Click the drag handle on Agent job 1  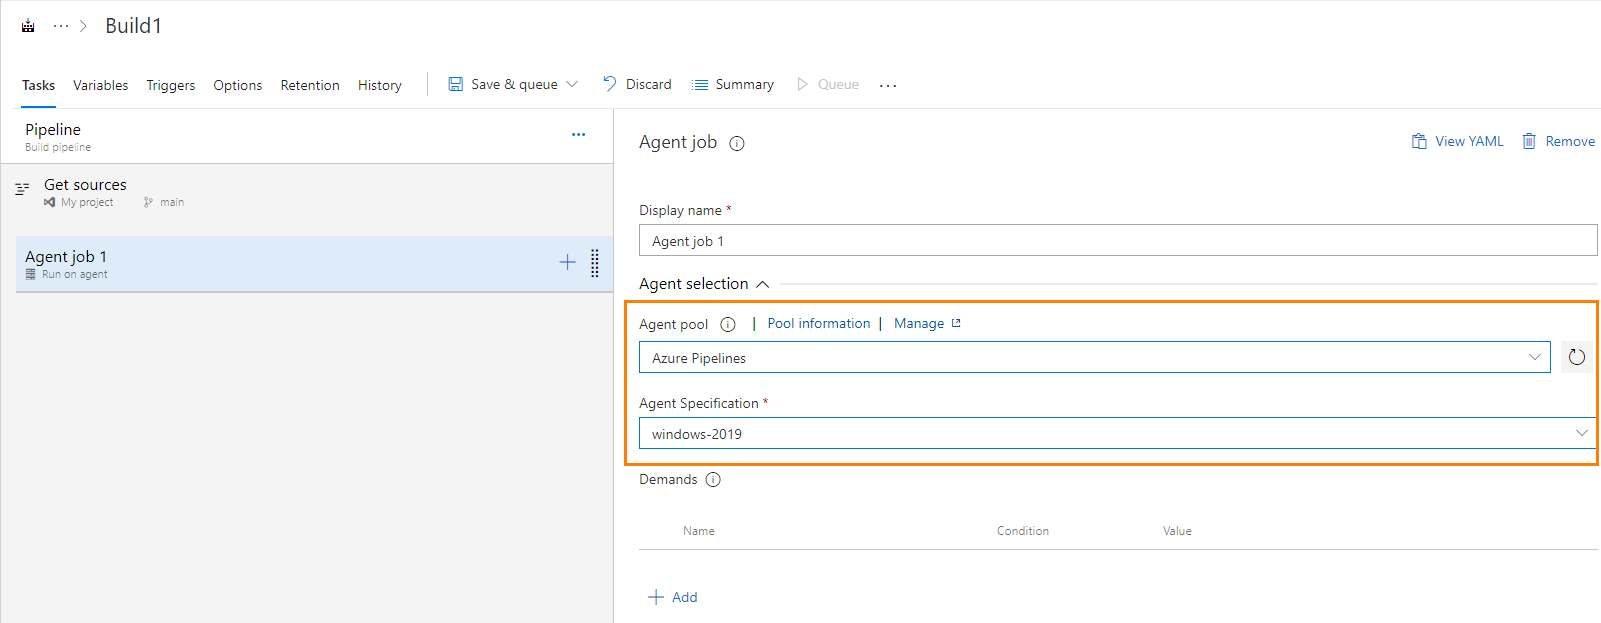(x=595, y=263)
